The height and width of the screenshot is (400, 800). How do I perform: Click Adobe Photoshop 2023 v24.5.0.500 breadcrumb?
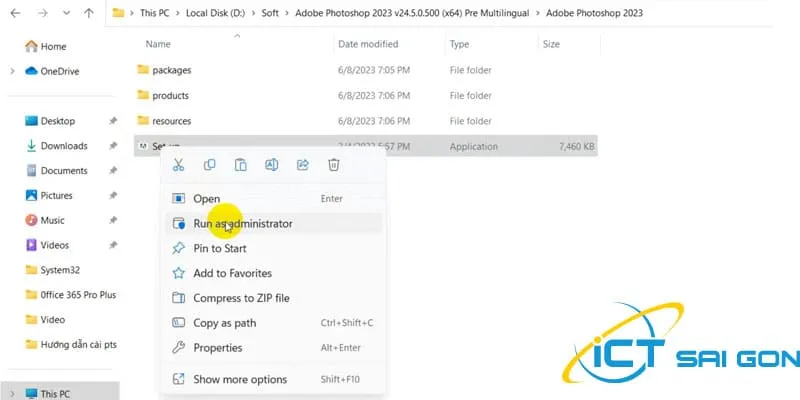(x=412, y=13)
